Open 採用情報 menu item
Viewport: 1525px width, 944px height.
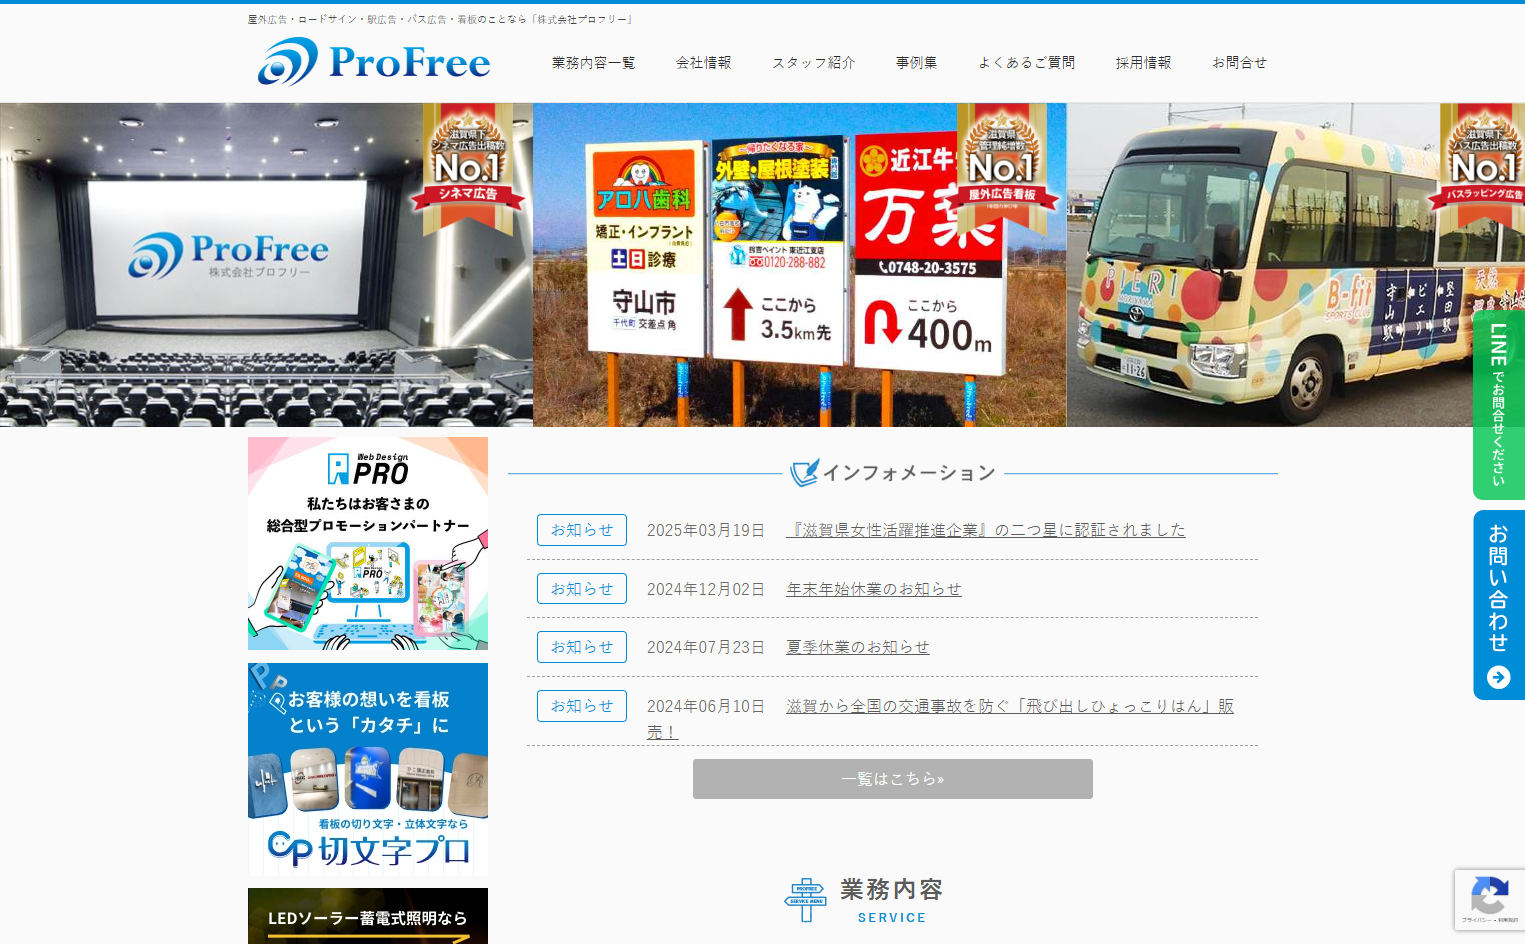1143,63
